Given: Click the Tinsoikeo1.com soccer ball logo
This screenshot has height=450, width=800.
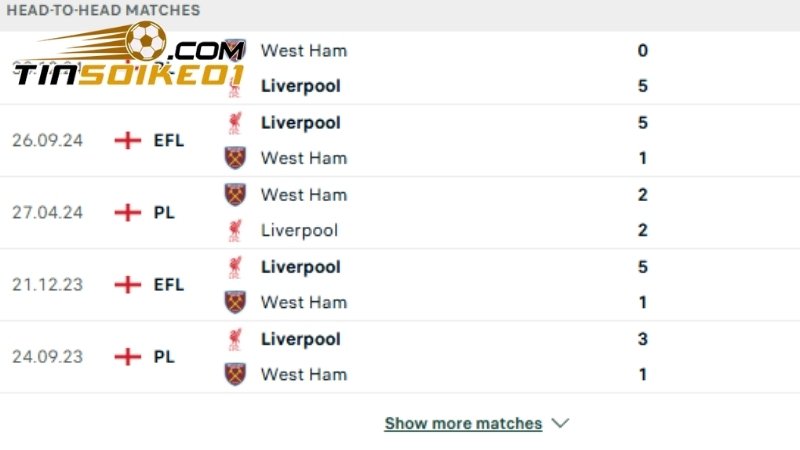Looking at the screenshot, I should [x=146, y=40].
